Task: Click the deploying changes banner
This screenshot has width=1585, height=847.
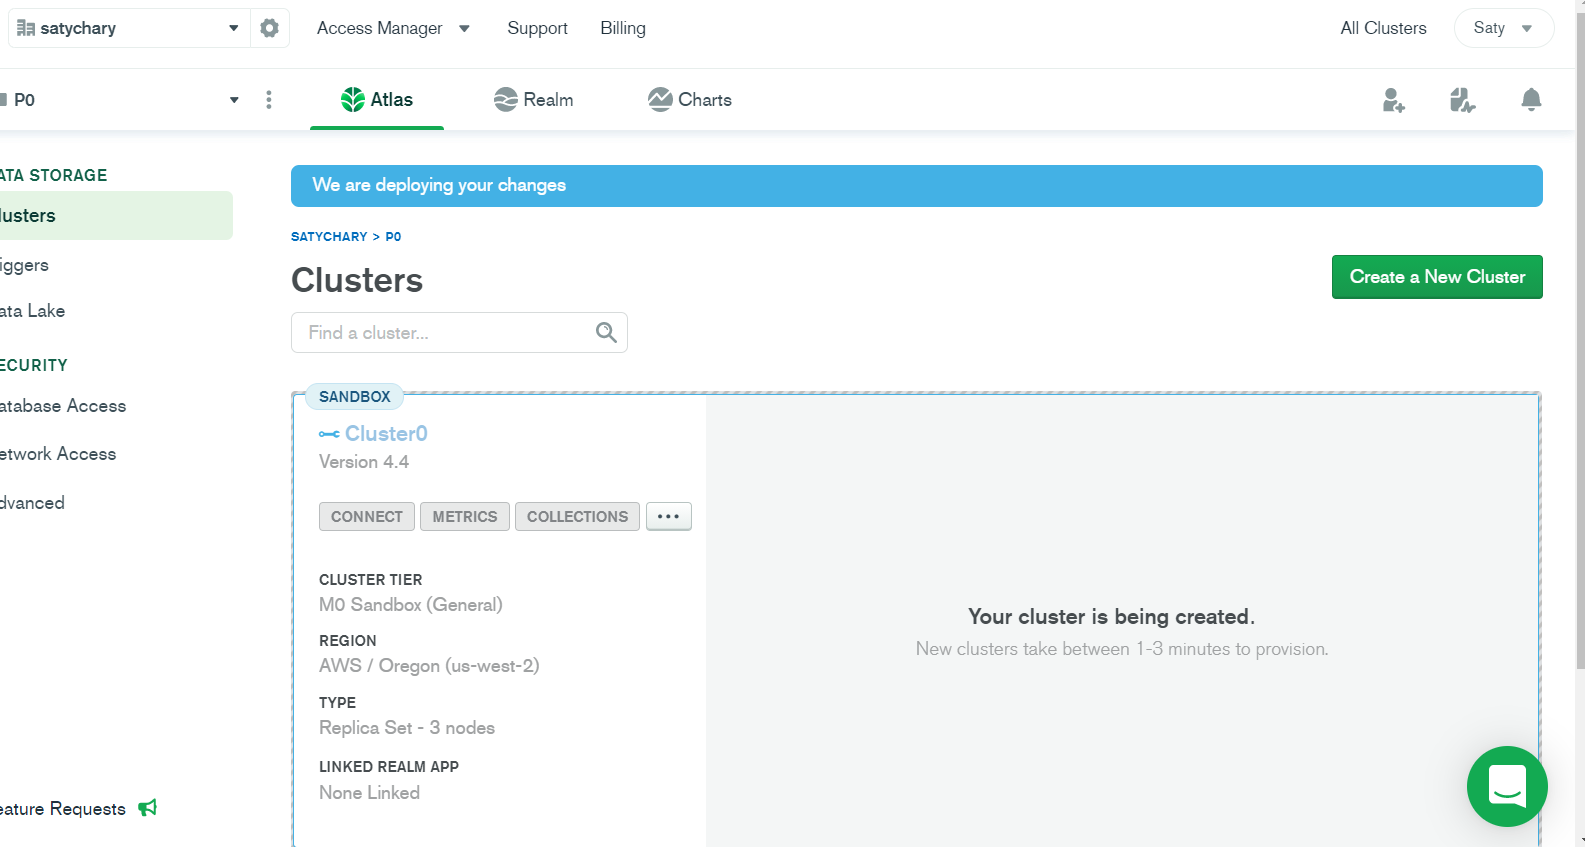Action: coord(917,186)
